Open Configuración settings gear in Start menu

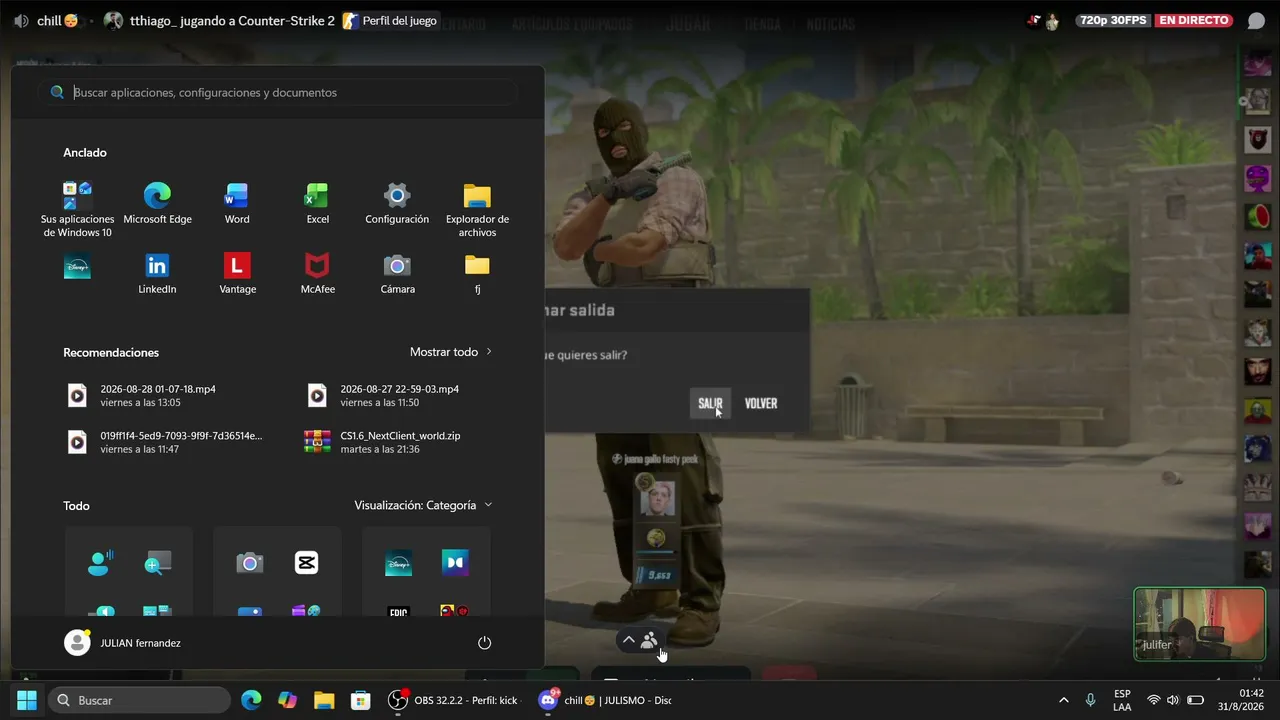tap(397, 204)
